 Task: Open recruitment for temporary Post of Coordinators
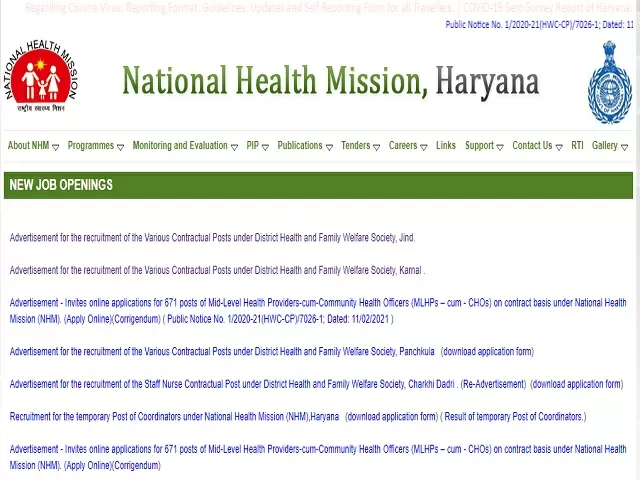pos(174,417)
